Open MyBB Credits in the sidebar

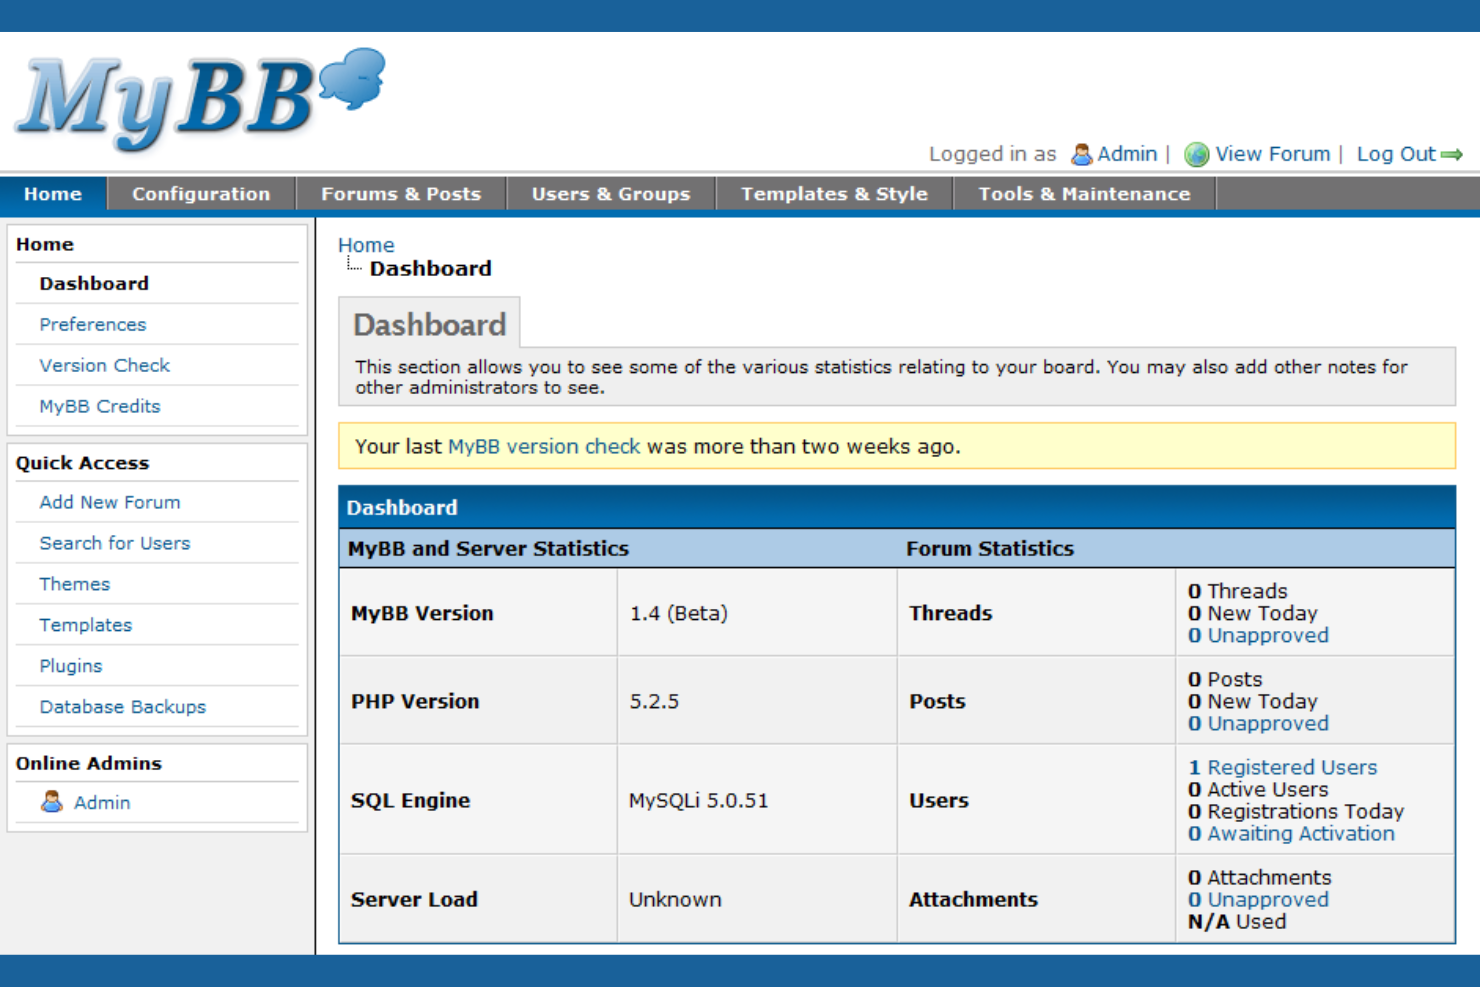100,407
